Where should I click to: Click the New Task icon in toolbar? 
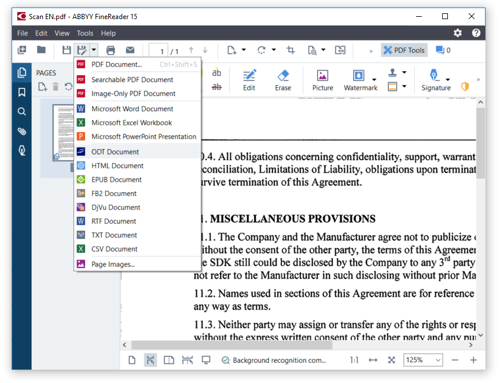coord(22,50)
